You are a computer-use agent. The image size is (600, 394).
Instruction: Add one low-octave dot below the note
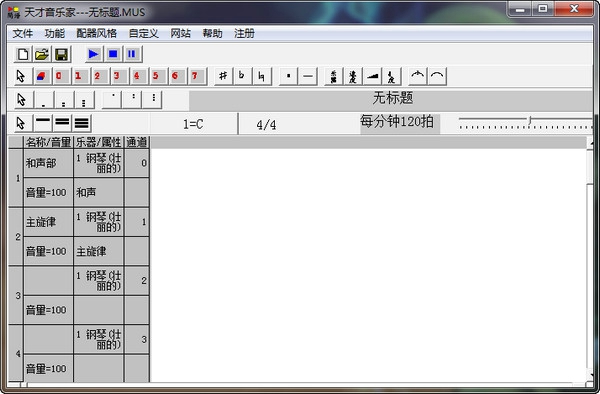tap(44, 100)
